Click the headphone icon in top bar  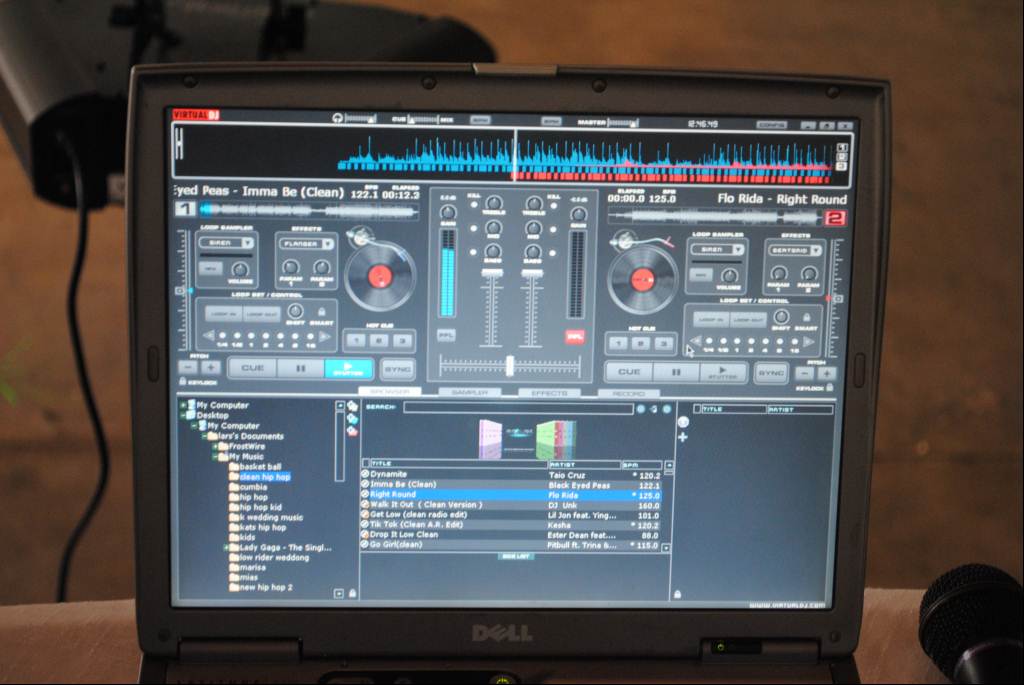click(338, 118)
